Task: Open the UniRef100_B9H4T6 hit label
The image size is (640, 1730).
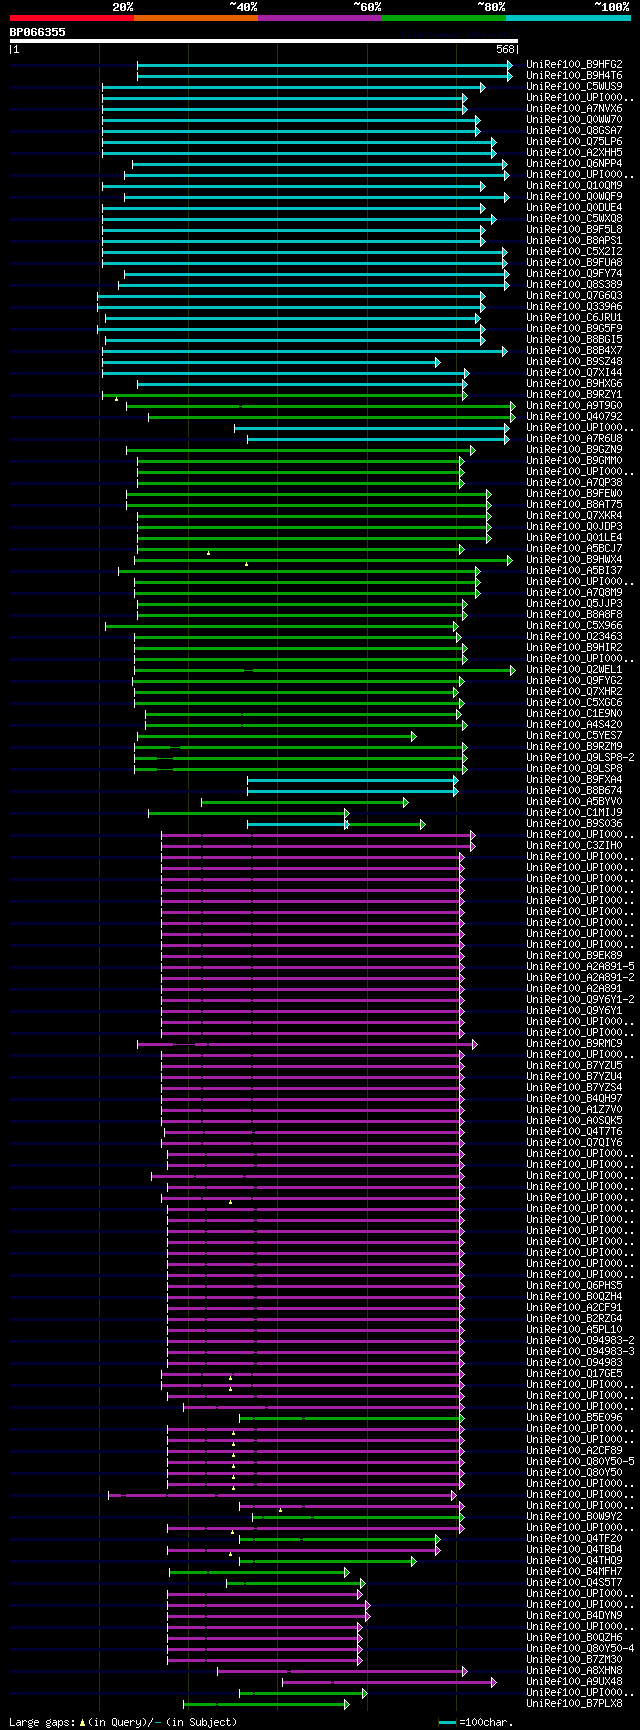Action: 574,75
